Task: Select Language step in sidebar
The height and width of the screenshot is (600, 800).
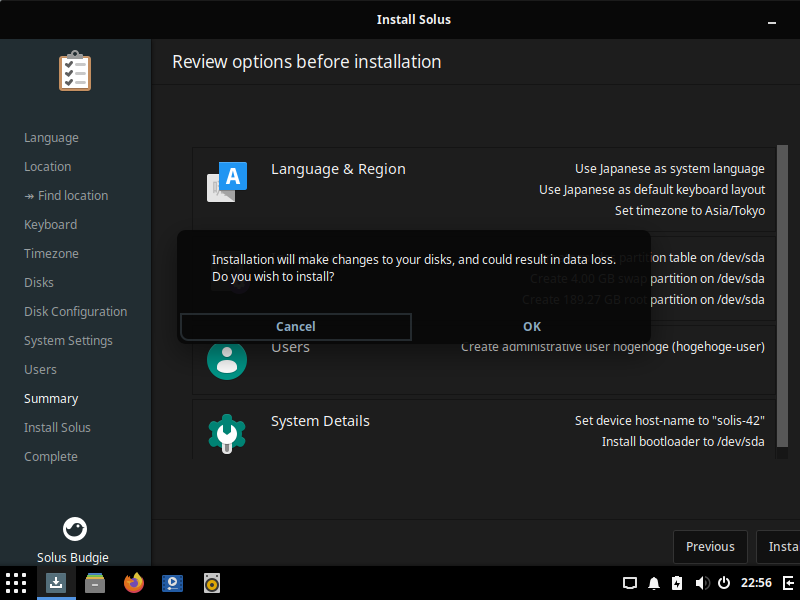Action: [51, 138]
